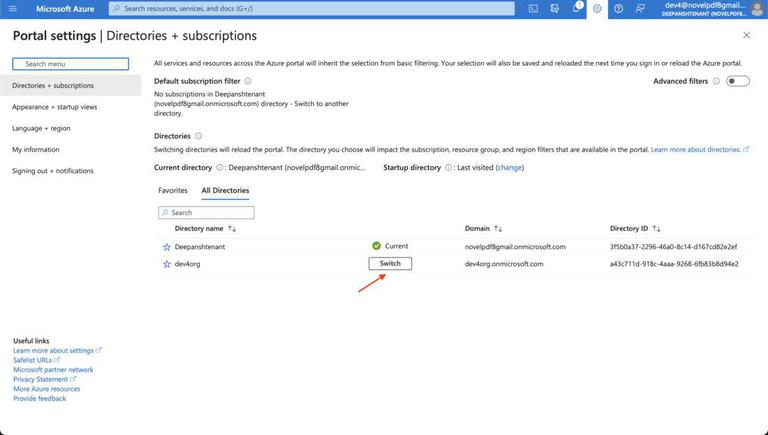The height and width of the screenshot is (435, 768).
Task: Sort by Directory name arrows
Action: coord(232,229)
